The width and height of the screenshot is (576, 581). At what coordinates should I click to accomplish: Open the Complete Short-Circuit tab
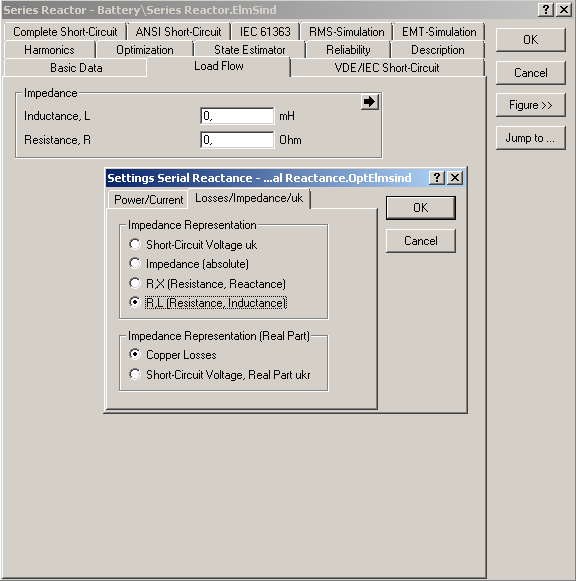(65, 32)
